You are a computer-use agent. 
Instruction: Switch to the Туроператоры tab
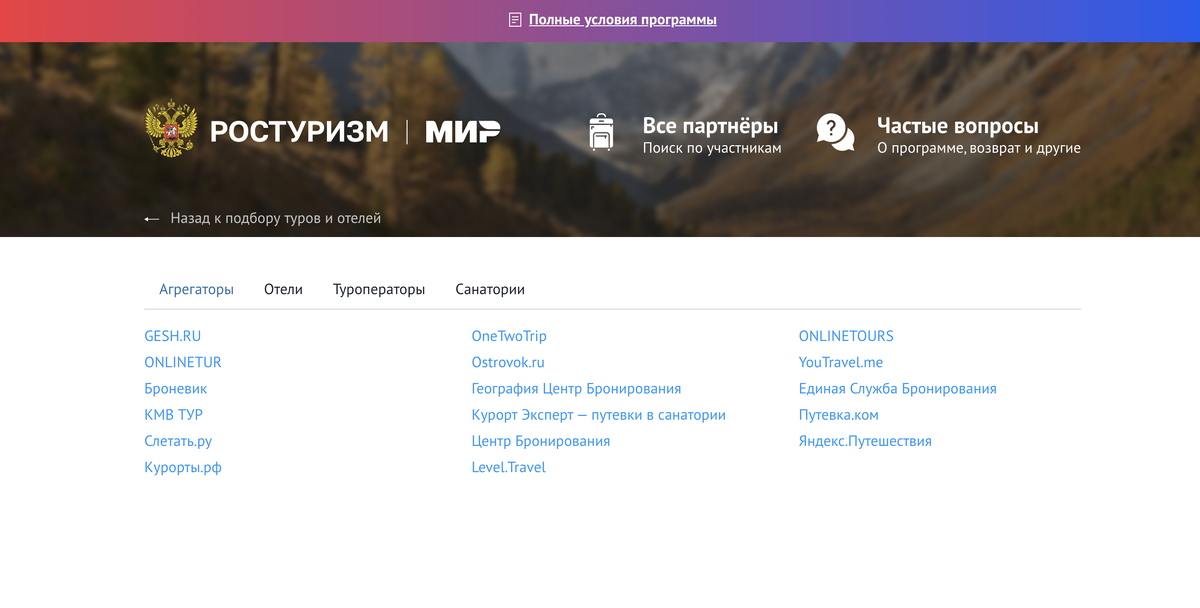click(379, 289)
